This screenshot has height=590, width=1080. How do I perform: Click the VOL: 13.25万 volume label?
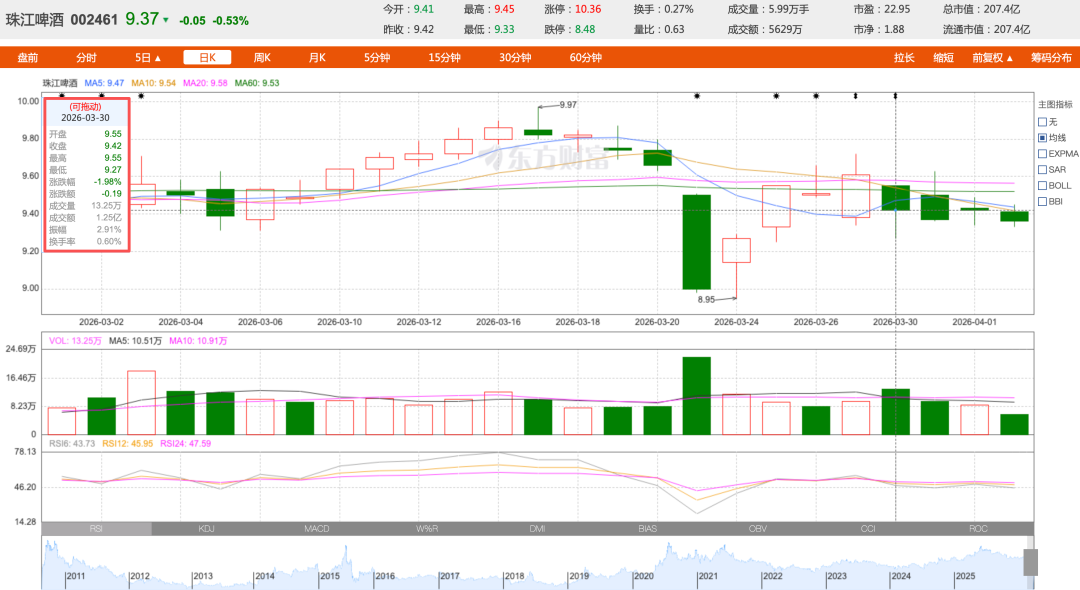[75, 341]
